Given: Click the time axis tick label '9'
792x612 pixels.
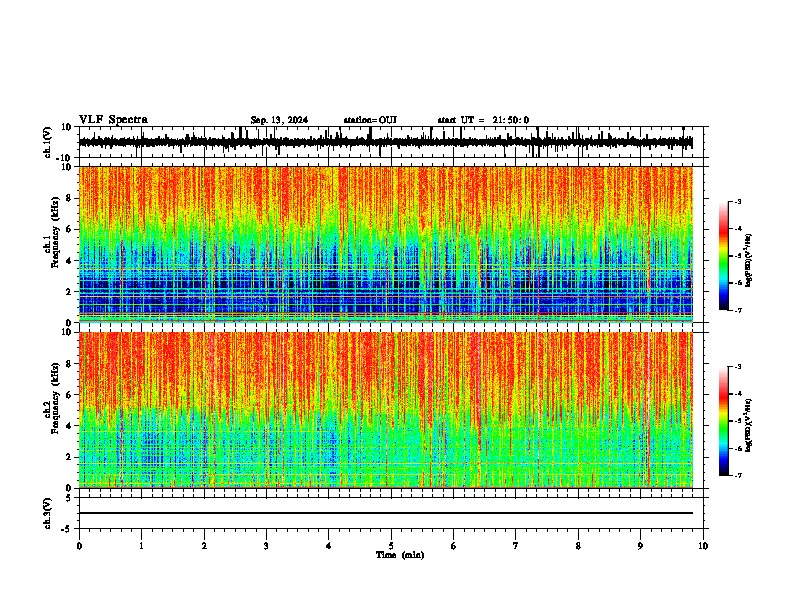Looking at the screenshot, I should pos(640,546).
